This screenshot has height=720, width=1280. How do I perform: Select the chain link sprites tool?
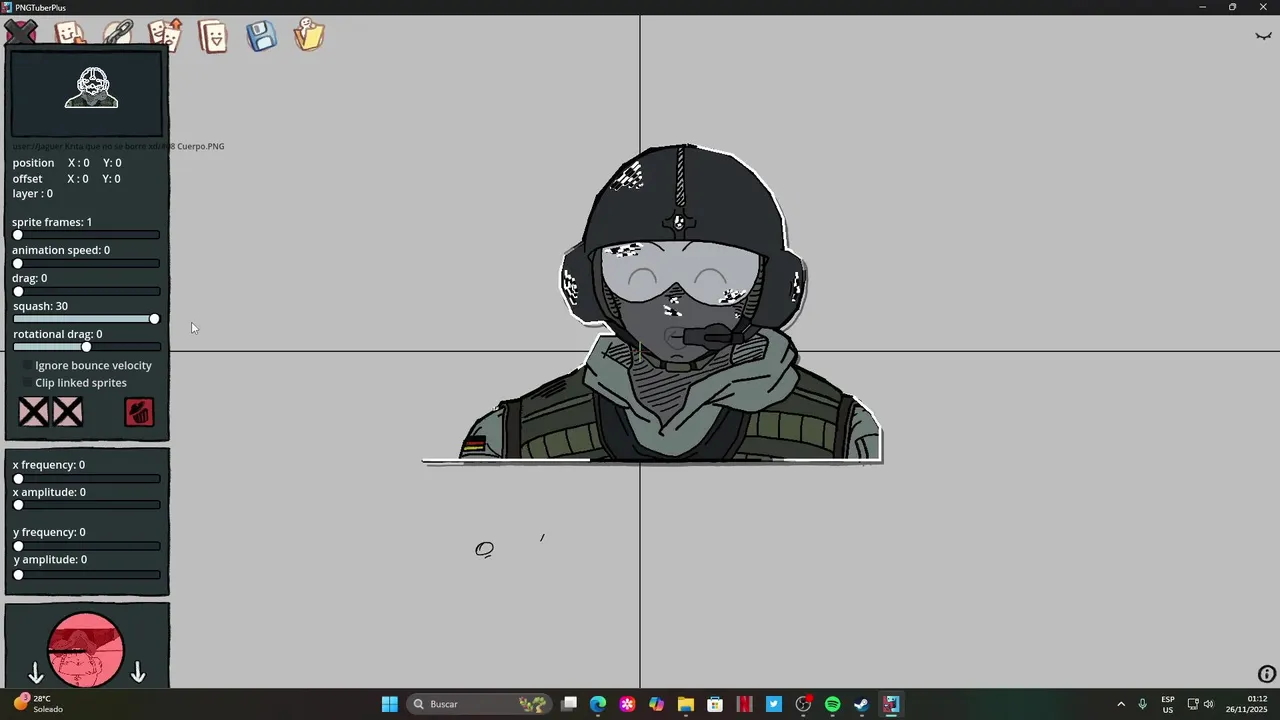tap(118, 33)
